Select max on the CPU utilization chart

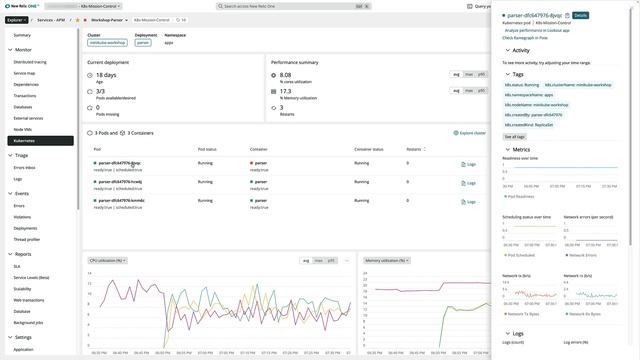[319, 260]
